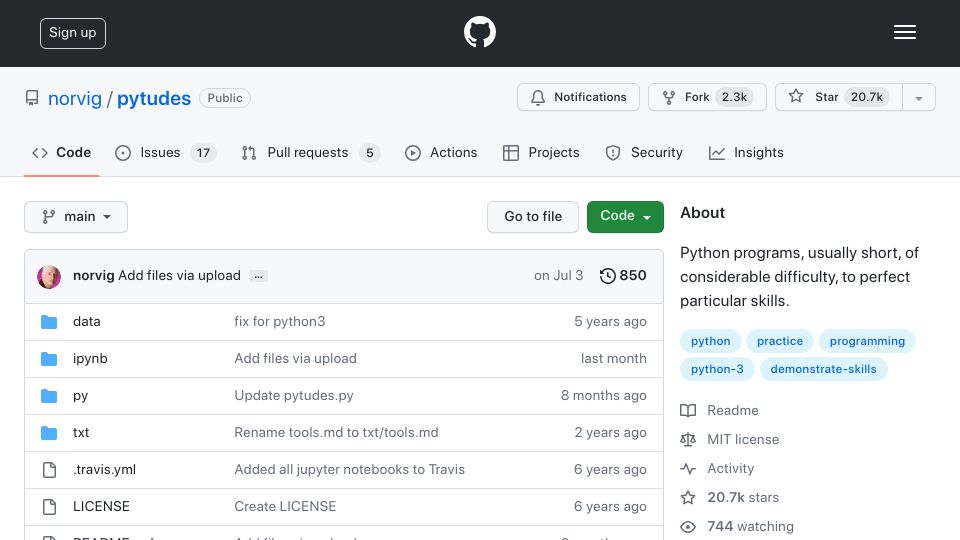Viewport: 960px width, 540px height.
Task: Open the pytudes repository link
Action: [154, 98]
